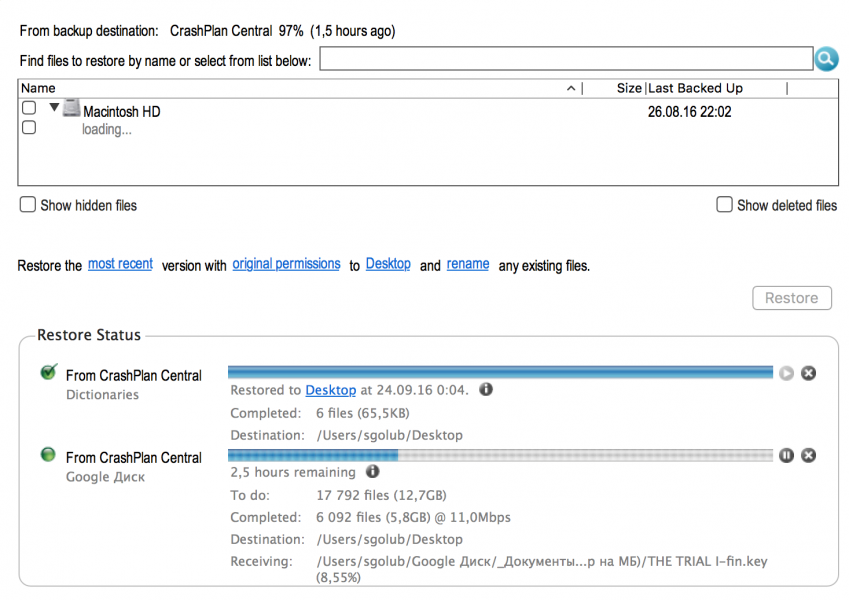Screen dimensions: 849x600
Task: Click the green status dot for Google Диск
Action: coord(47,455)
